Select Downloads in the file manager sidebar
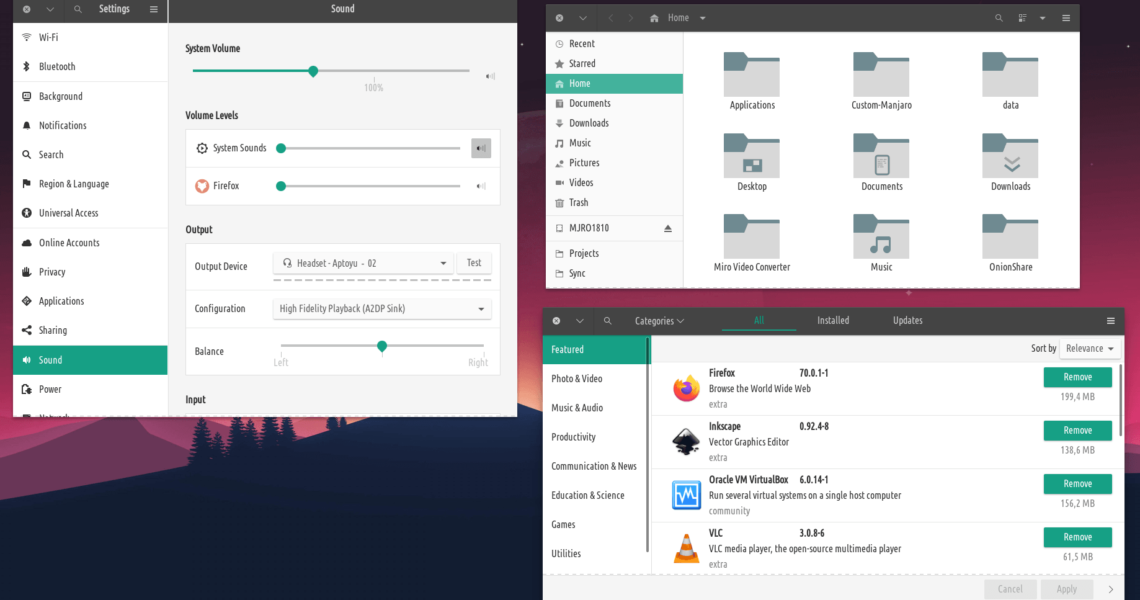Image resolution: width=1140 pixels, height=600 pixels. click(x=588, y=123)
